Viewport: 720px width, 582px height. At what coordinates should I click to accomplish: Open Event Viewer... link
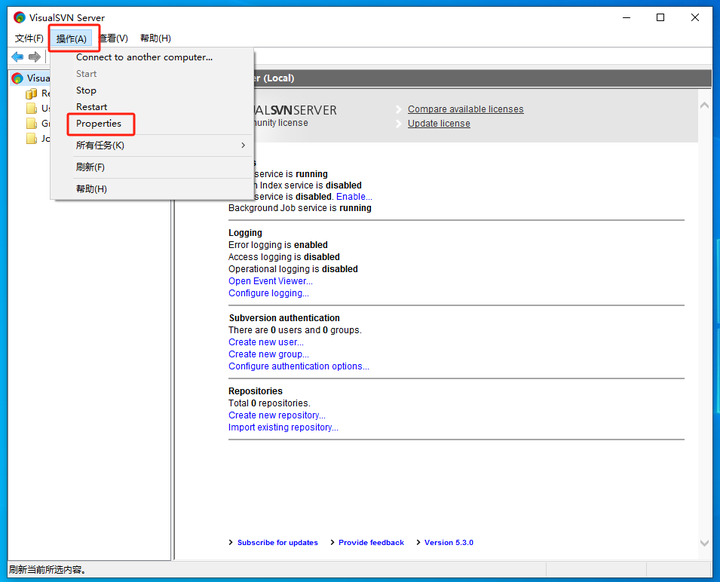(270, 281)
